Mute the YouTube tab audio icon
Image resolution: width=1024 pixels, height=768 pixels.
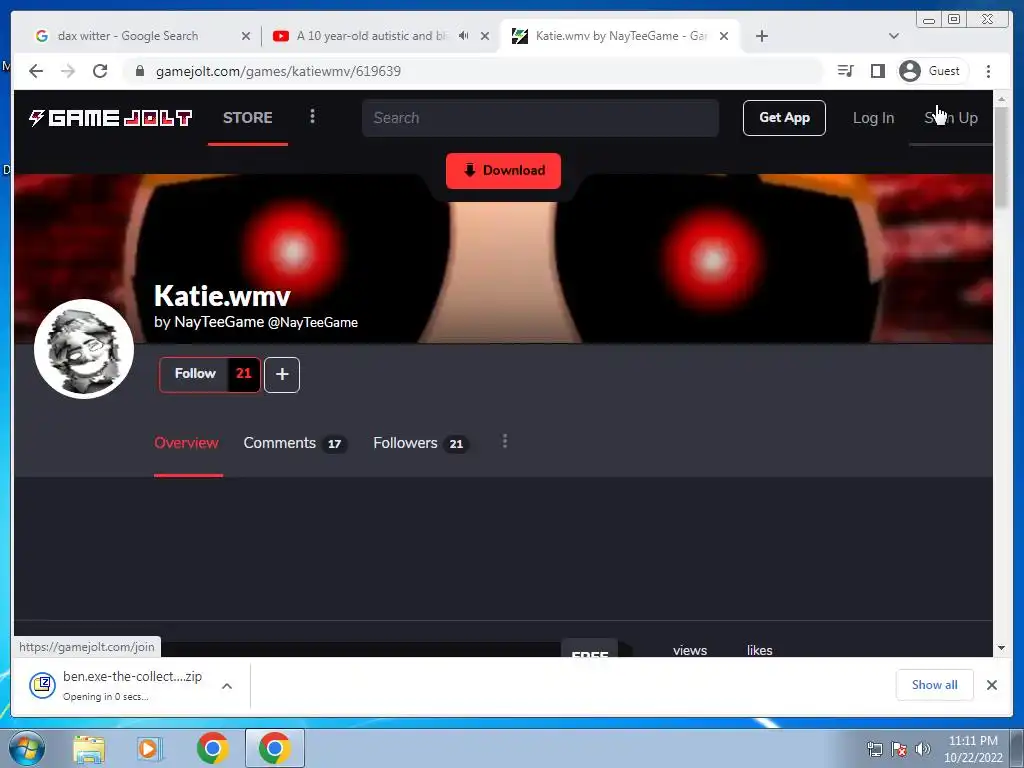(x=464, y=36)
